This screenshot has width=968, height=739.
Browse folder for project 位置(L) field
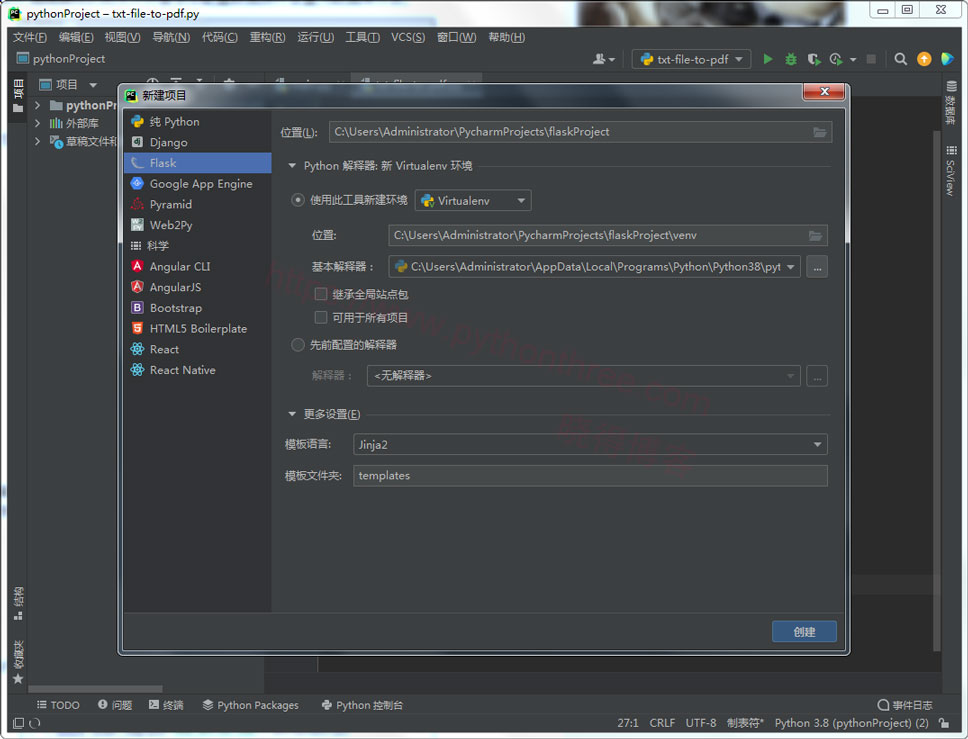tap(819, 132)
